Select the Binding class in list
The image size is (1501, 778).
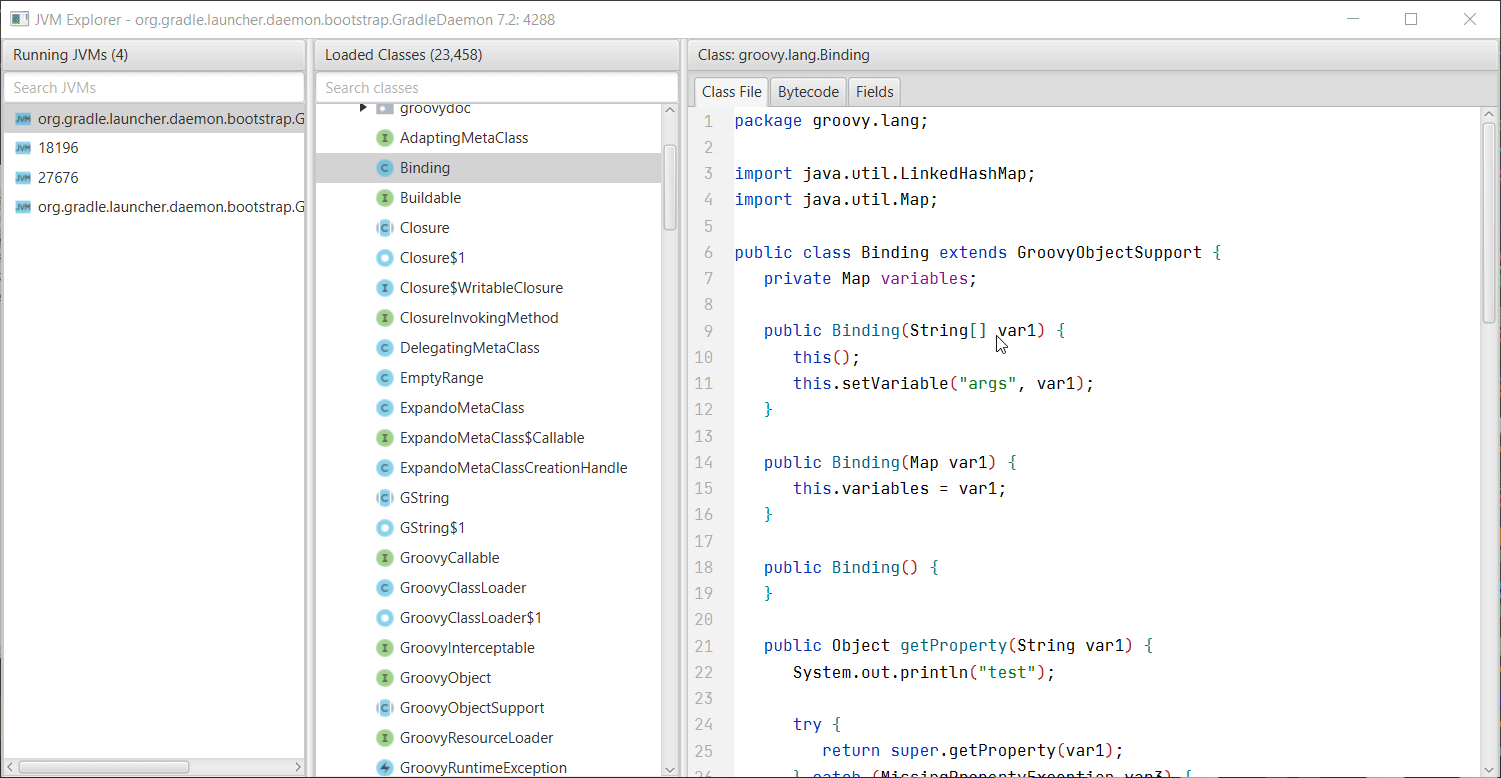point(488,168)
